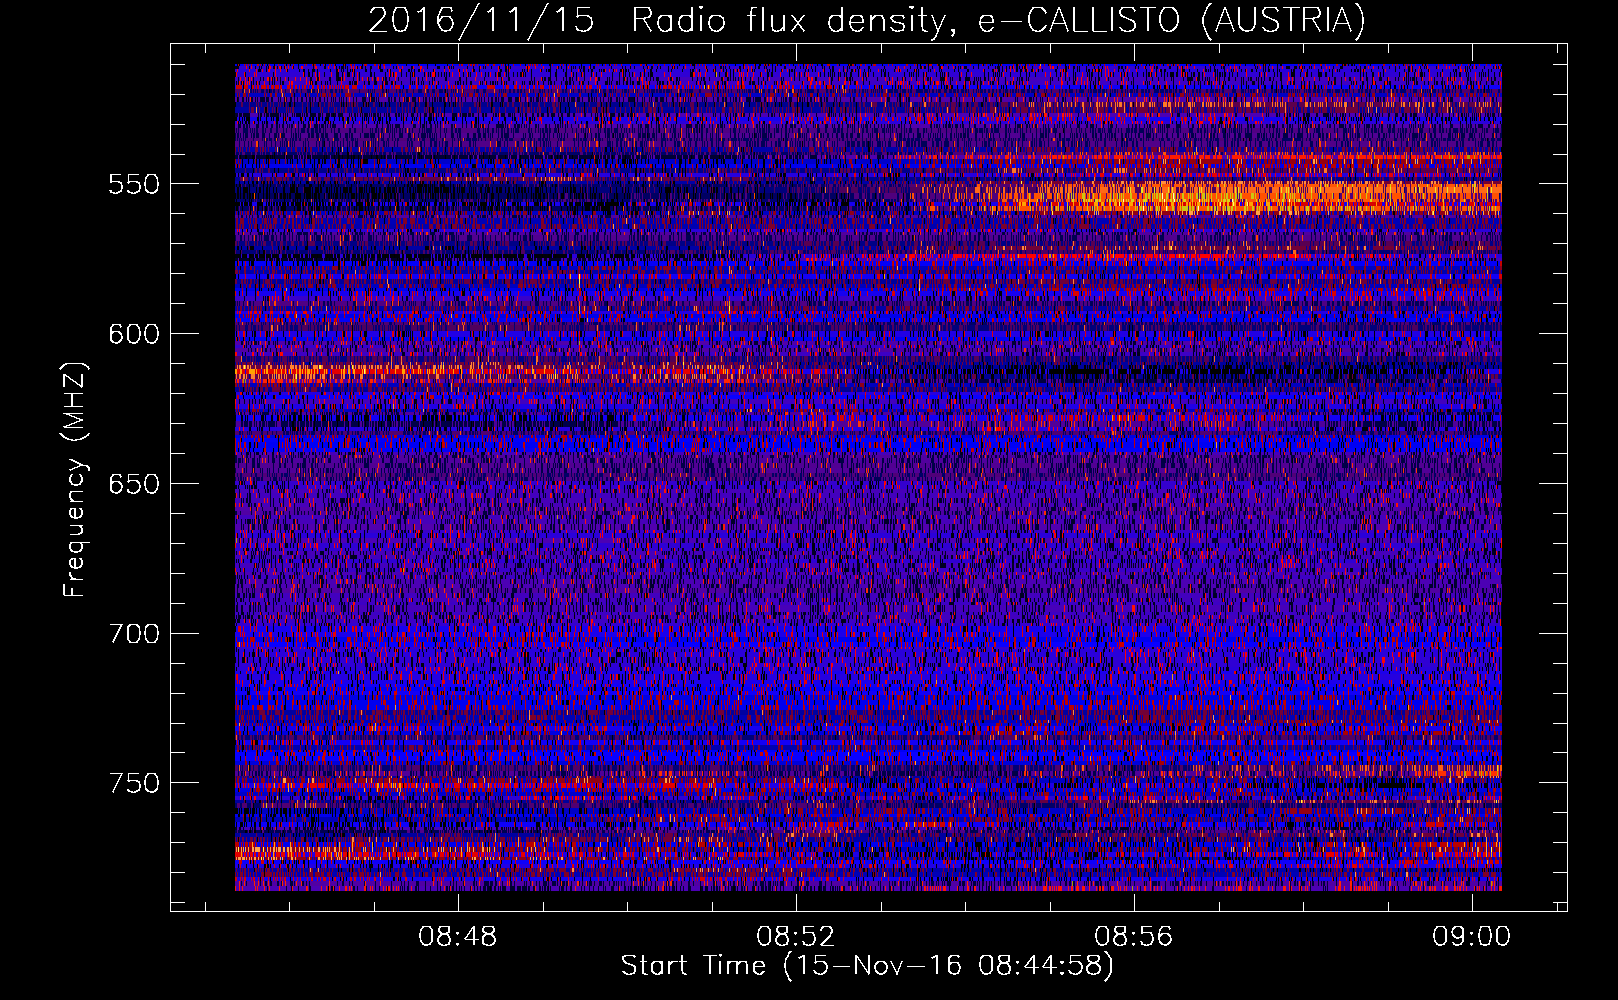Select the 600 frequency tick label
This screenshot has height=1000, width=1618.
(134, 334)
